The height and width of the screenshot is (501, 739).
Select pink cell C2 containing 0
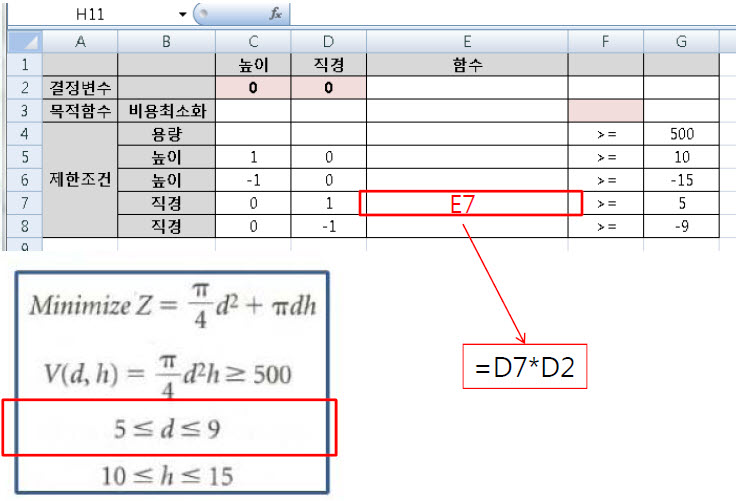click(253, 88)
